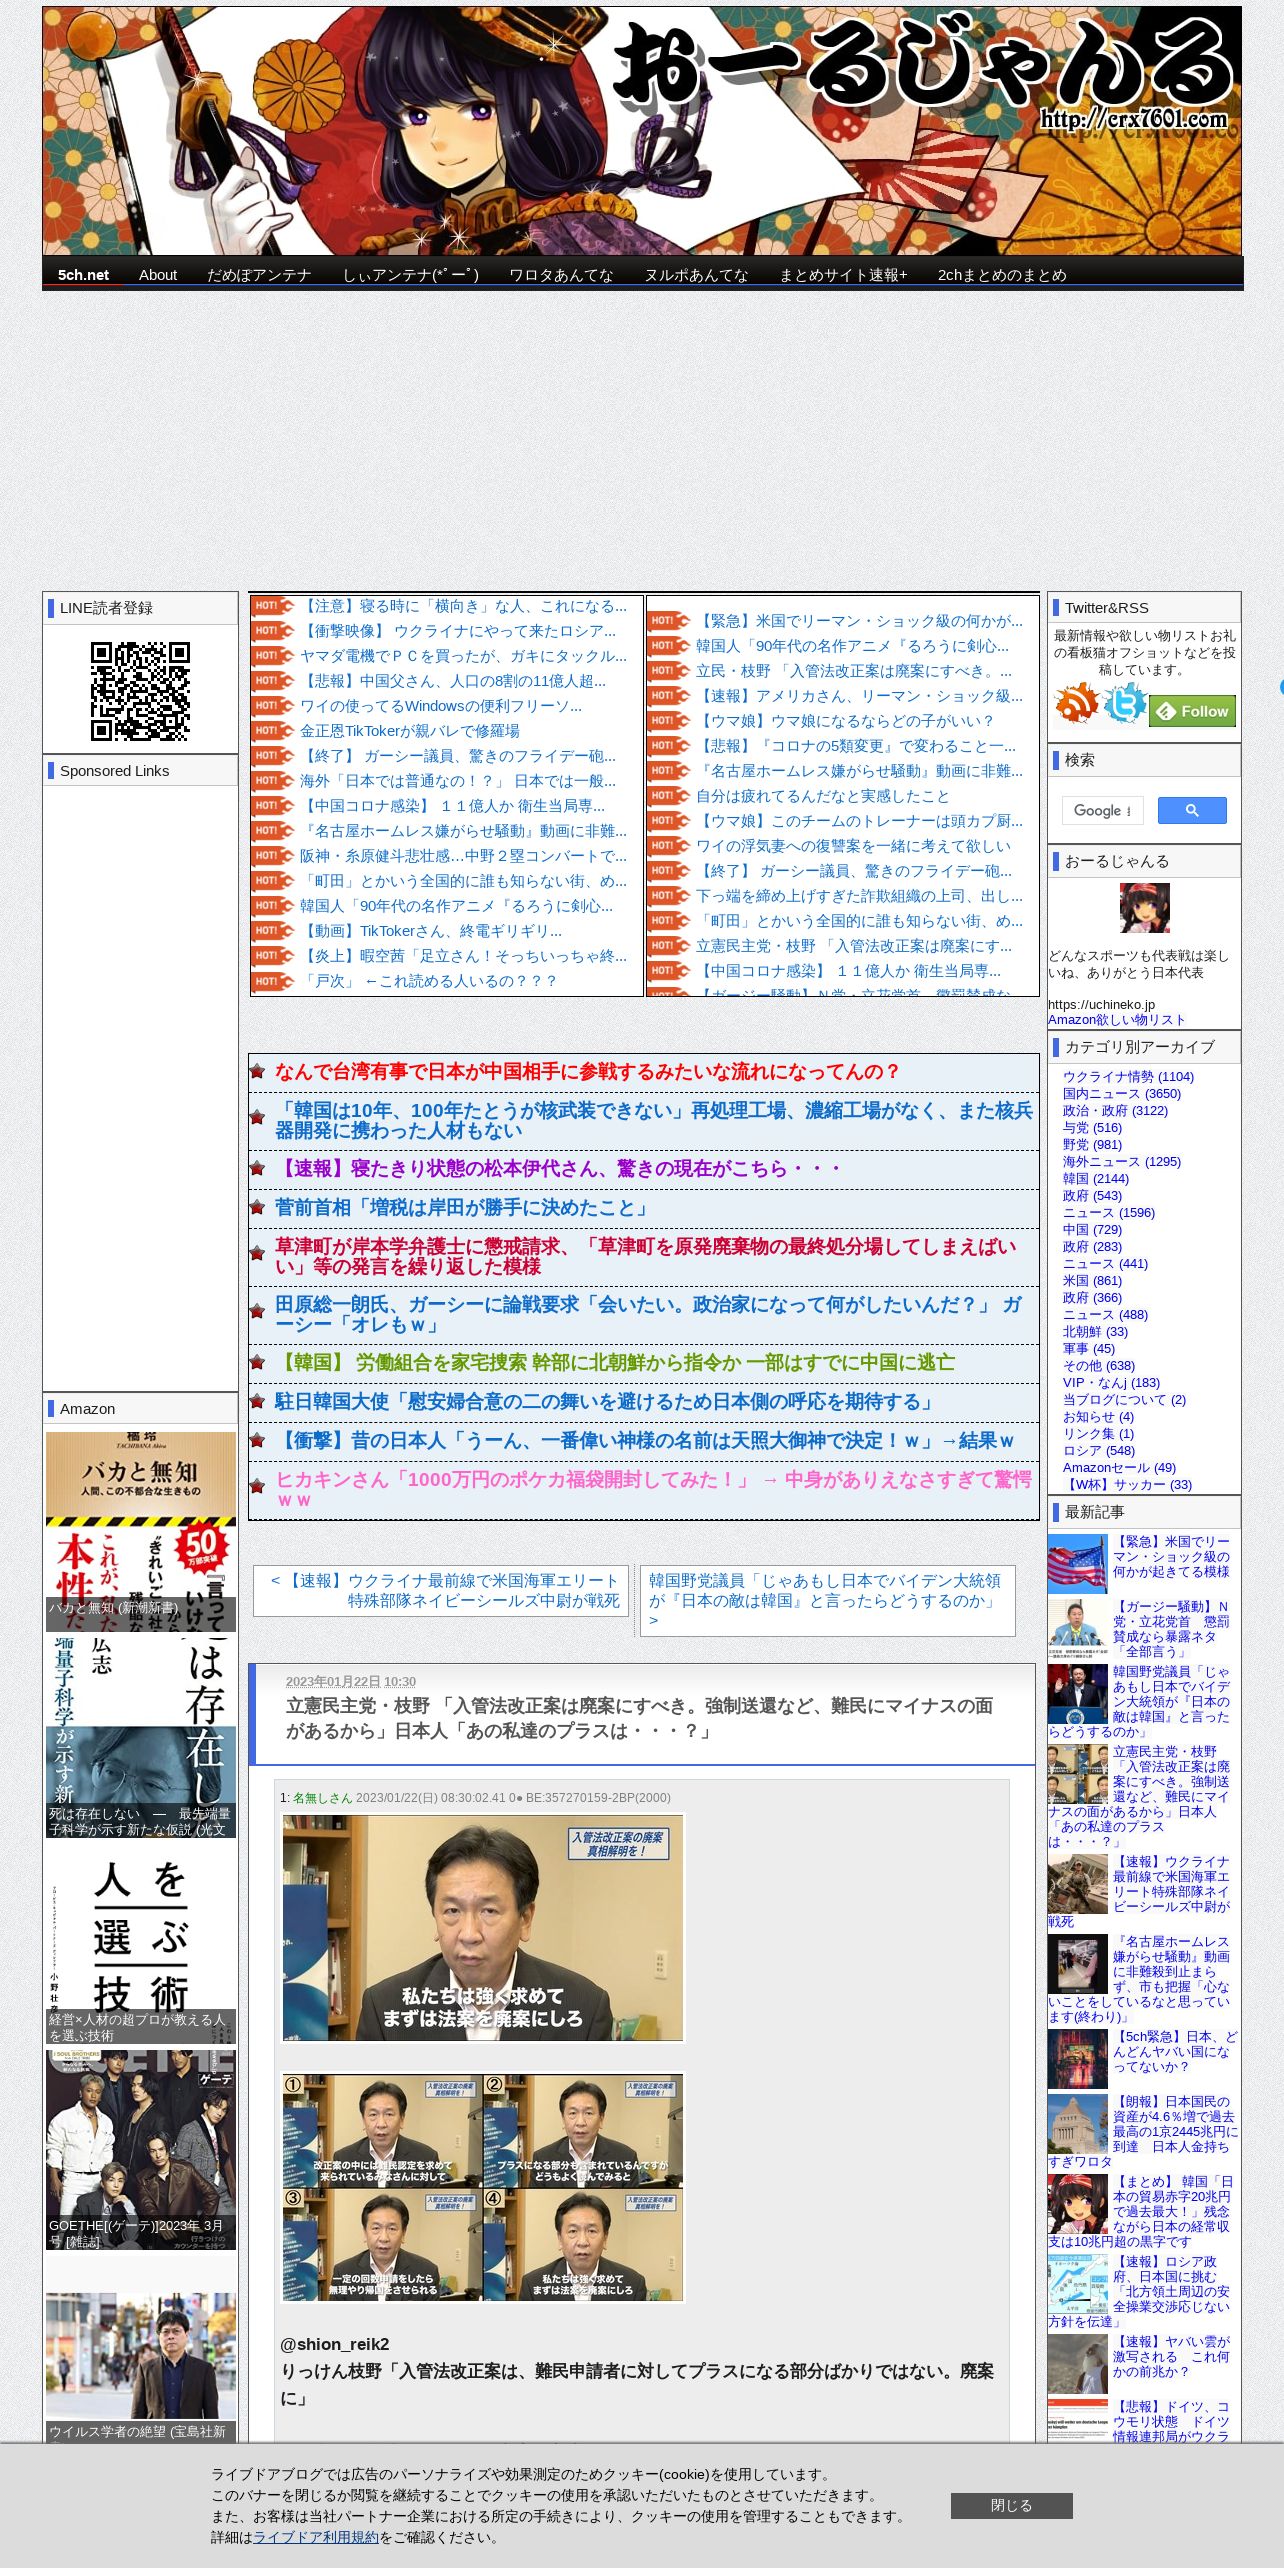Image resolution: width=1284 pixels, height=2568 pixels.
Task: Open the 2chまとめのまとめ menu item
Action: (1002, 275)
